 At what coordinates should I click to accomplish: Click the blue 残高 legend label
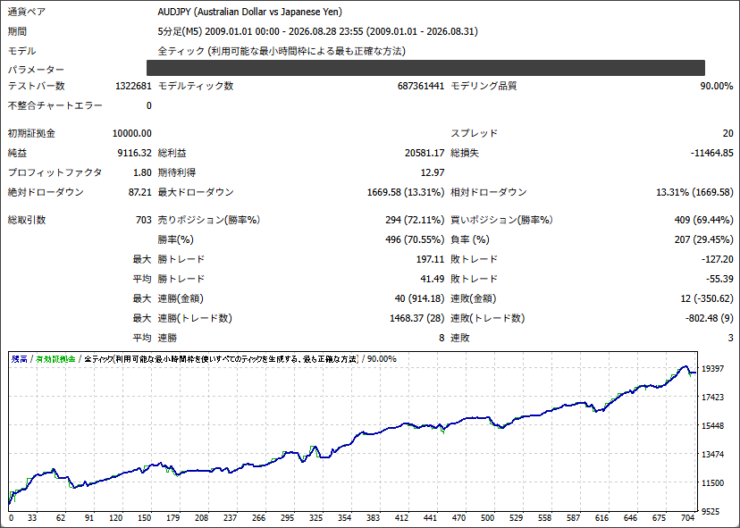[x=19, y=359]
